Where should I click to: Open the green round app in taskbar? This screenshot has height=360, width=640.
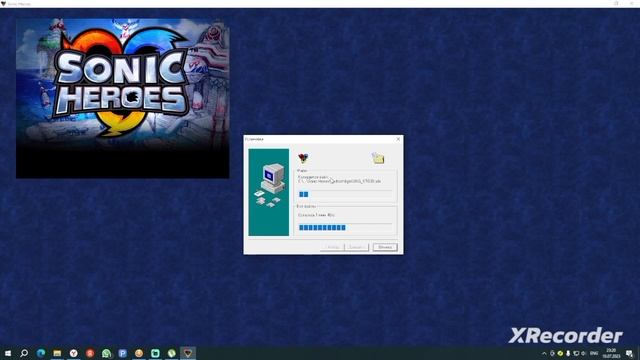coord(171,353)
